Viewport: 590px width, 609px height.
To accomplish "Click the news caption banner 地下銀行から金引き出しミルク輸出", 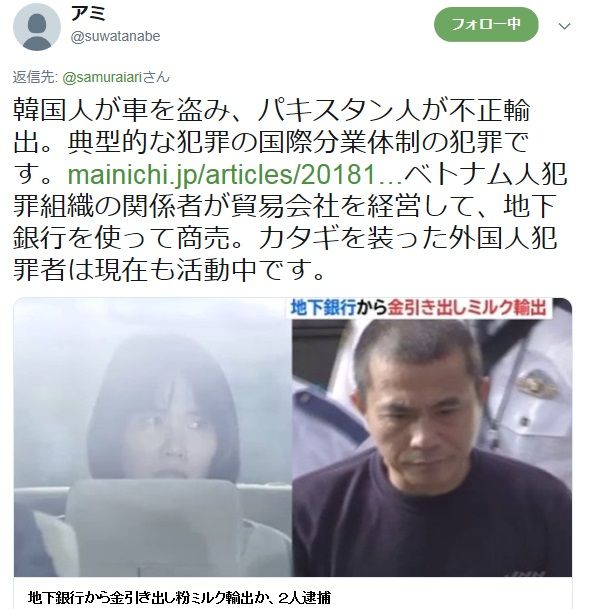I will [418, 308].
